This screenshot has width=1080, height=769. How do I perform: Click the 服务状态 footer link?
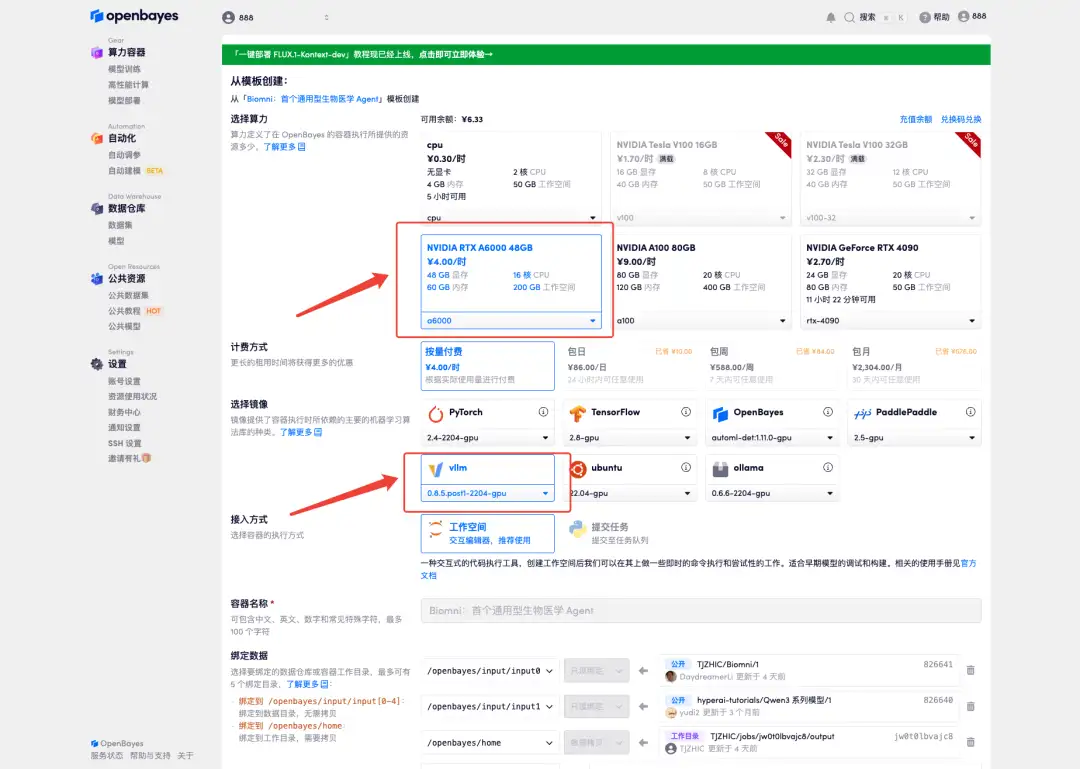pos(107,756)
